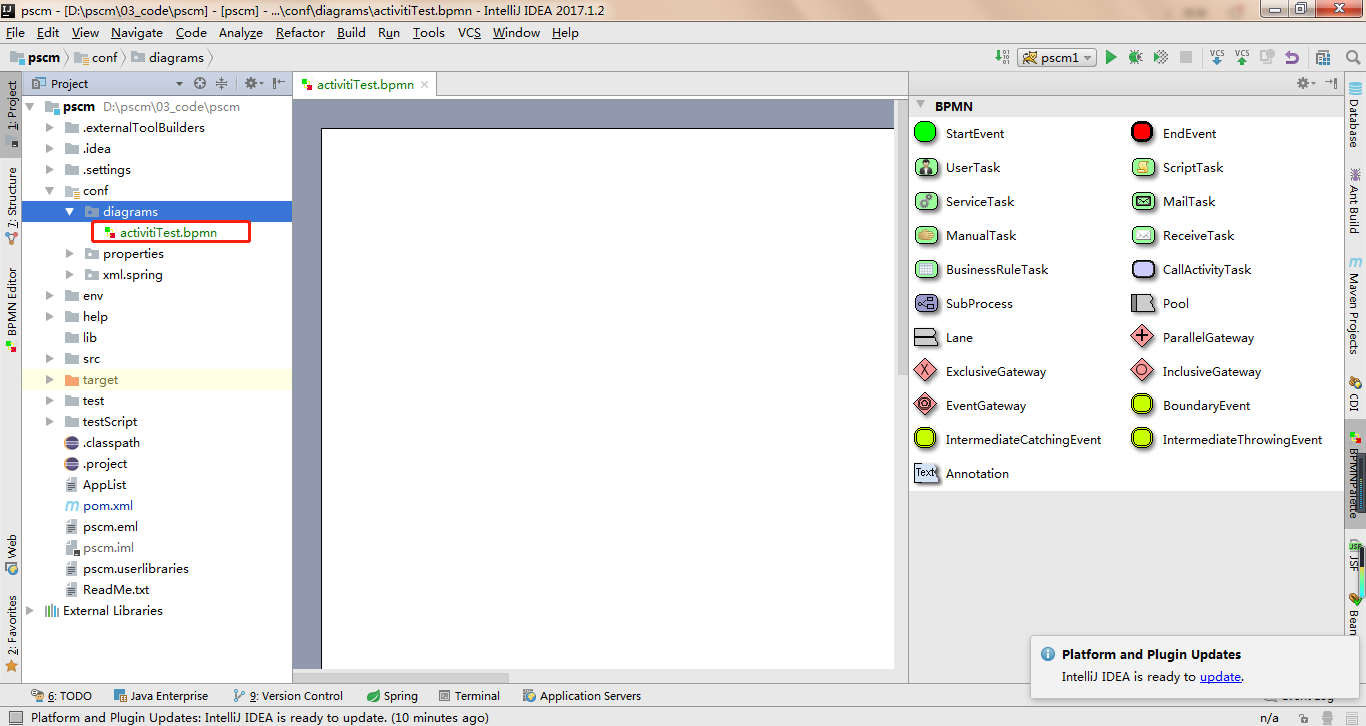
Task: Run pscm1 with the green play button
Action: pyautogui.click(x=1111, y=58)
